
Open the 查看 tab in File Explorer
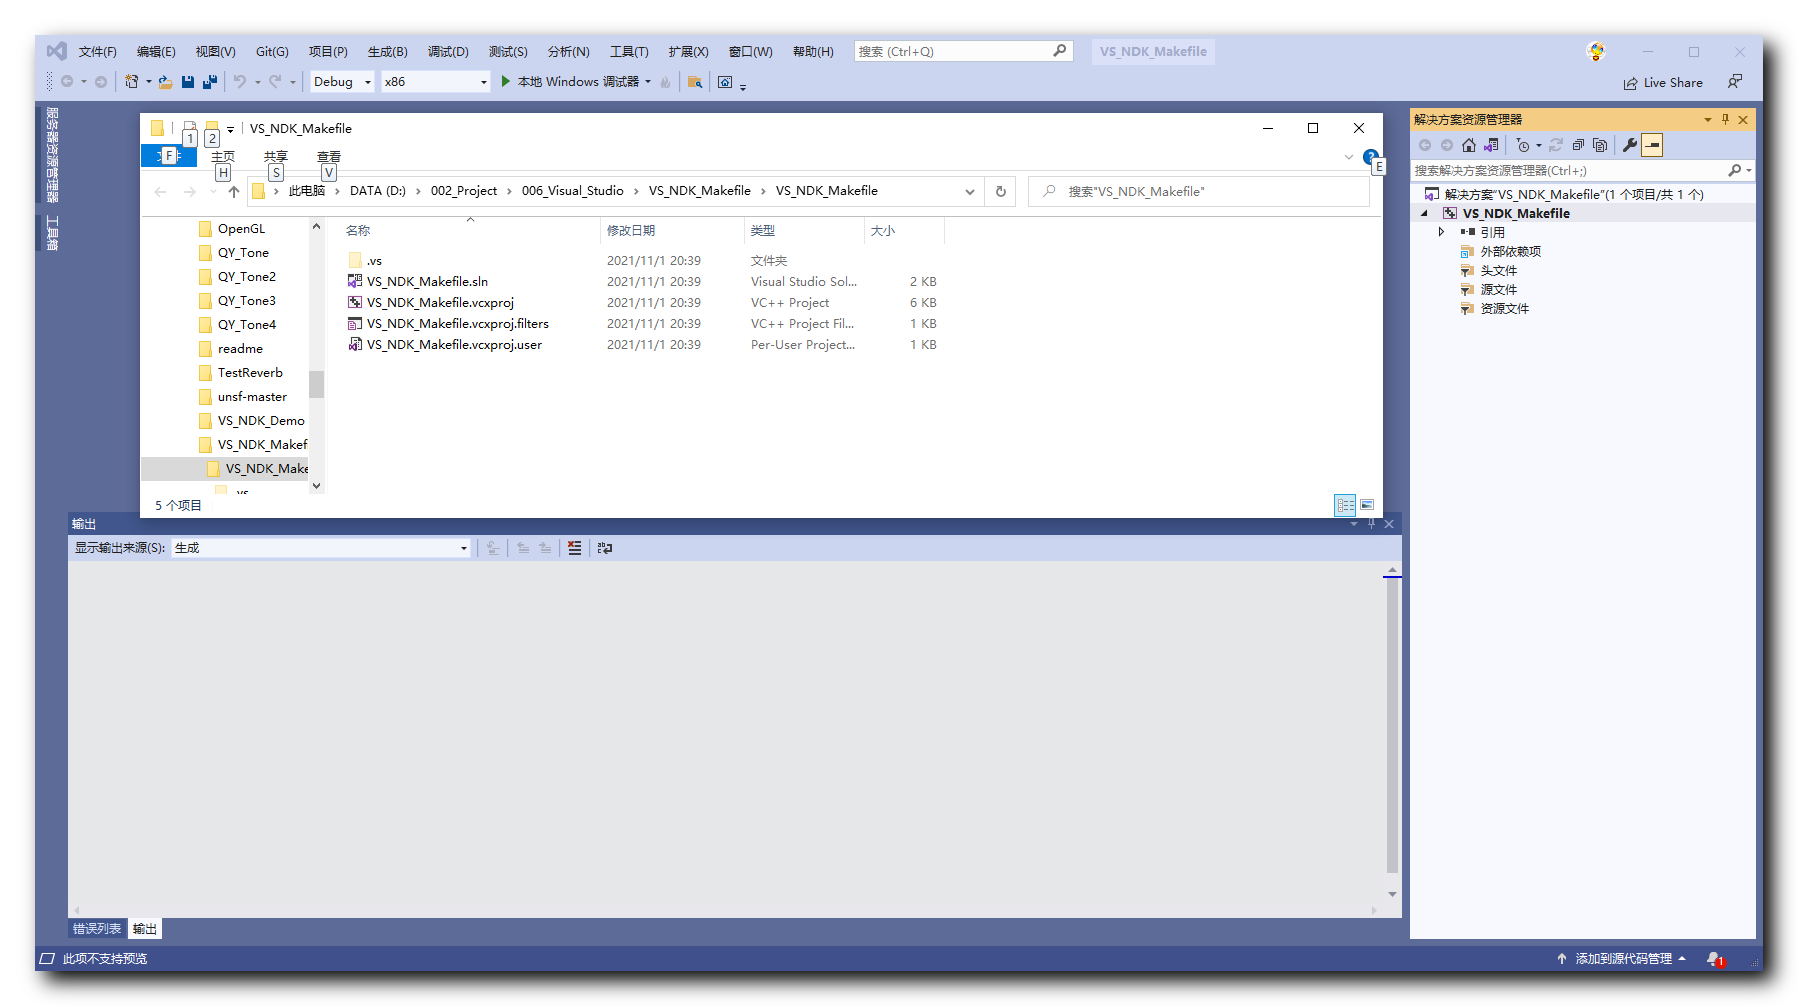[329, 157]
